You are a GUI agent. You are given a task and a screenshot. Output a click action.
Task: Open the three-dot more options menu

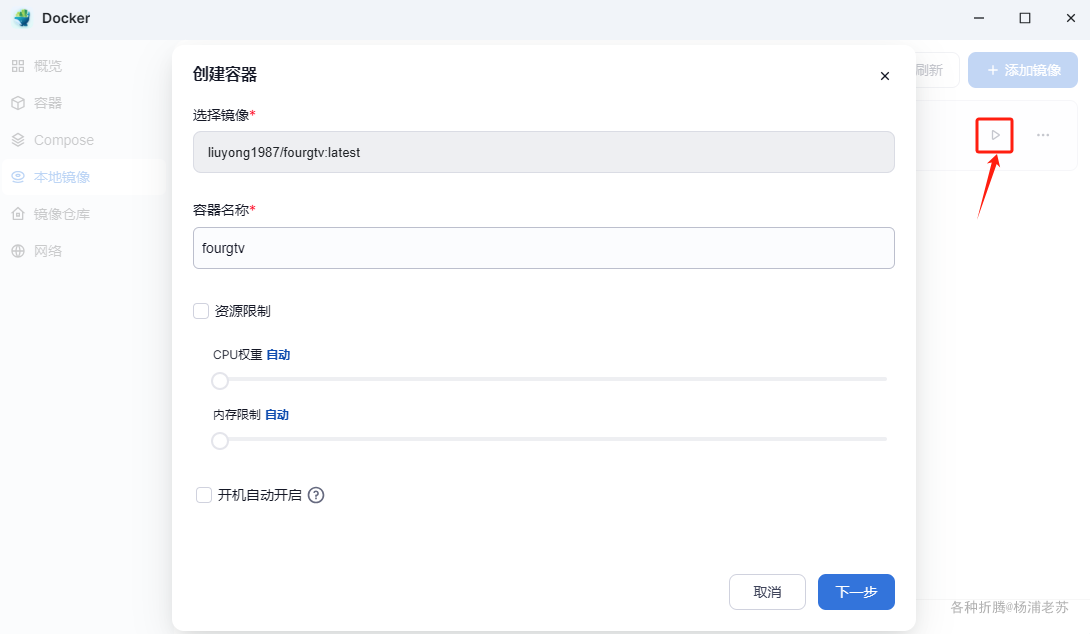point(1043,135)
